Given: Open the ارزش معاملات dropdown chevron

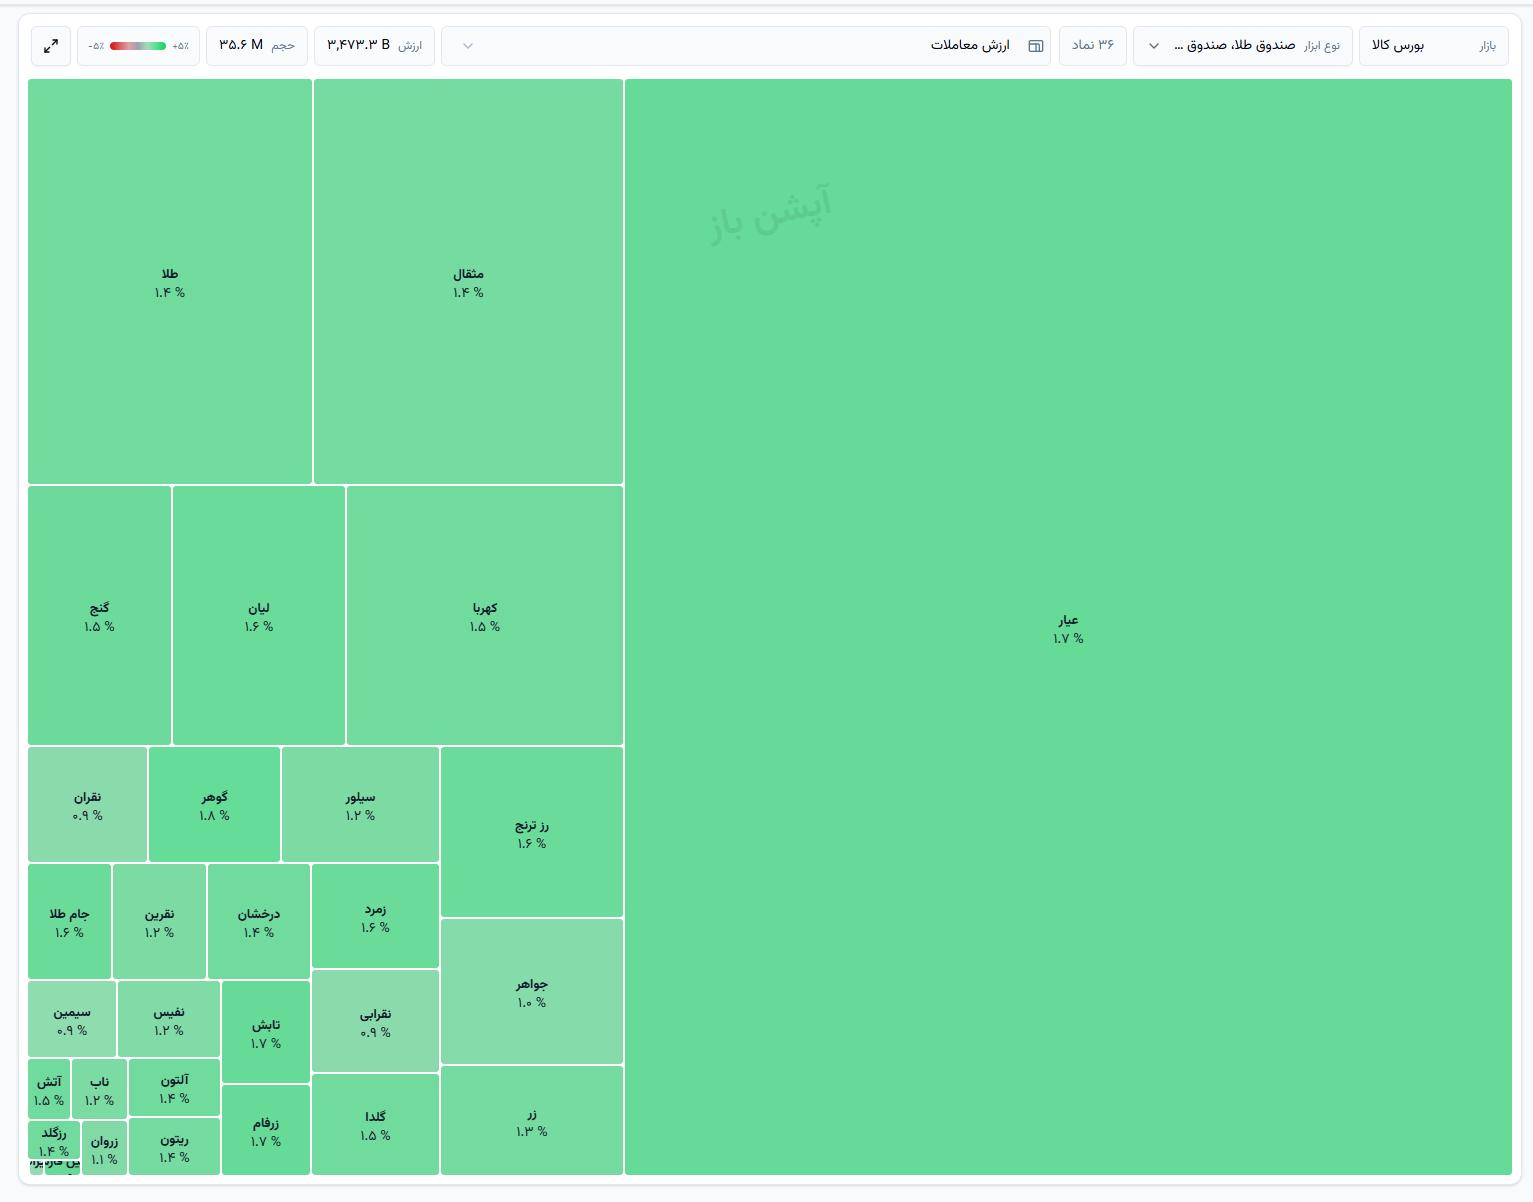Looking at the screenshot, I should coord(468,46).
